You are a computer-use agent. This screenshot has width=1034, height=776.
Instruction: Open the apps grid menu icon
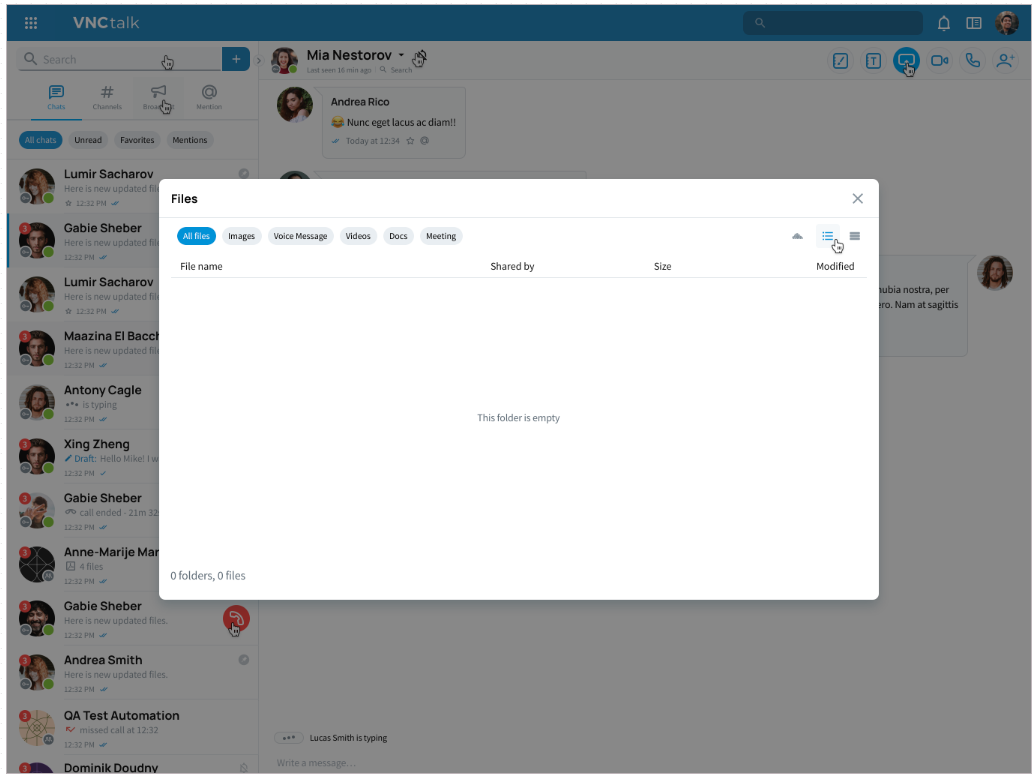pyautogui.click(x=31, y=23)
